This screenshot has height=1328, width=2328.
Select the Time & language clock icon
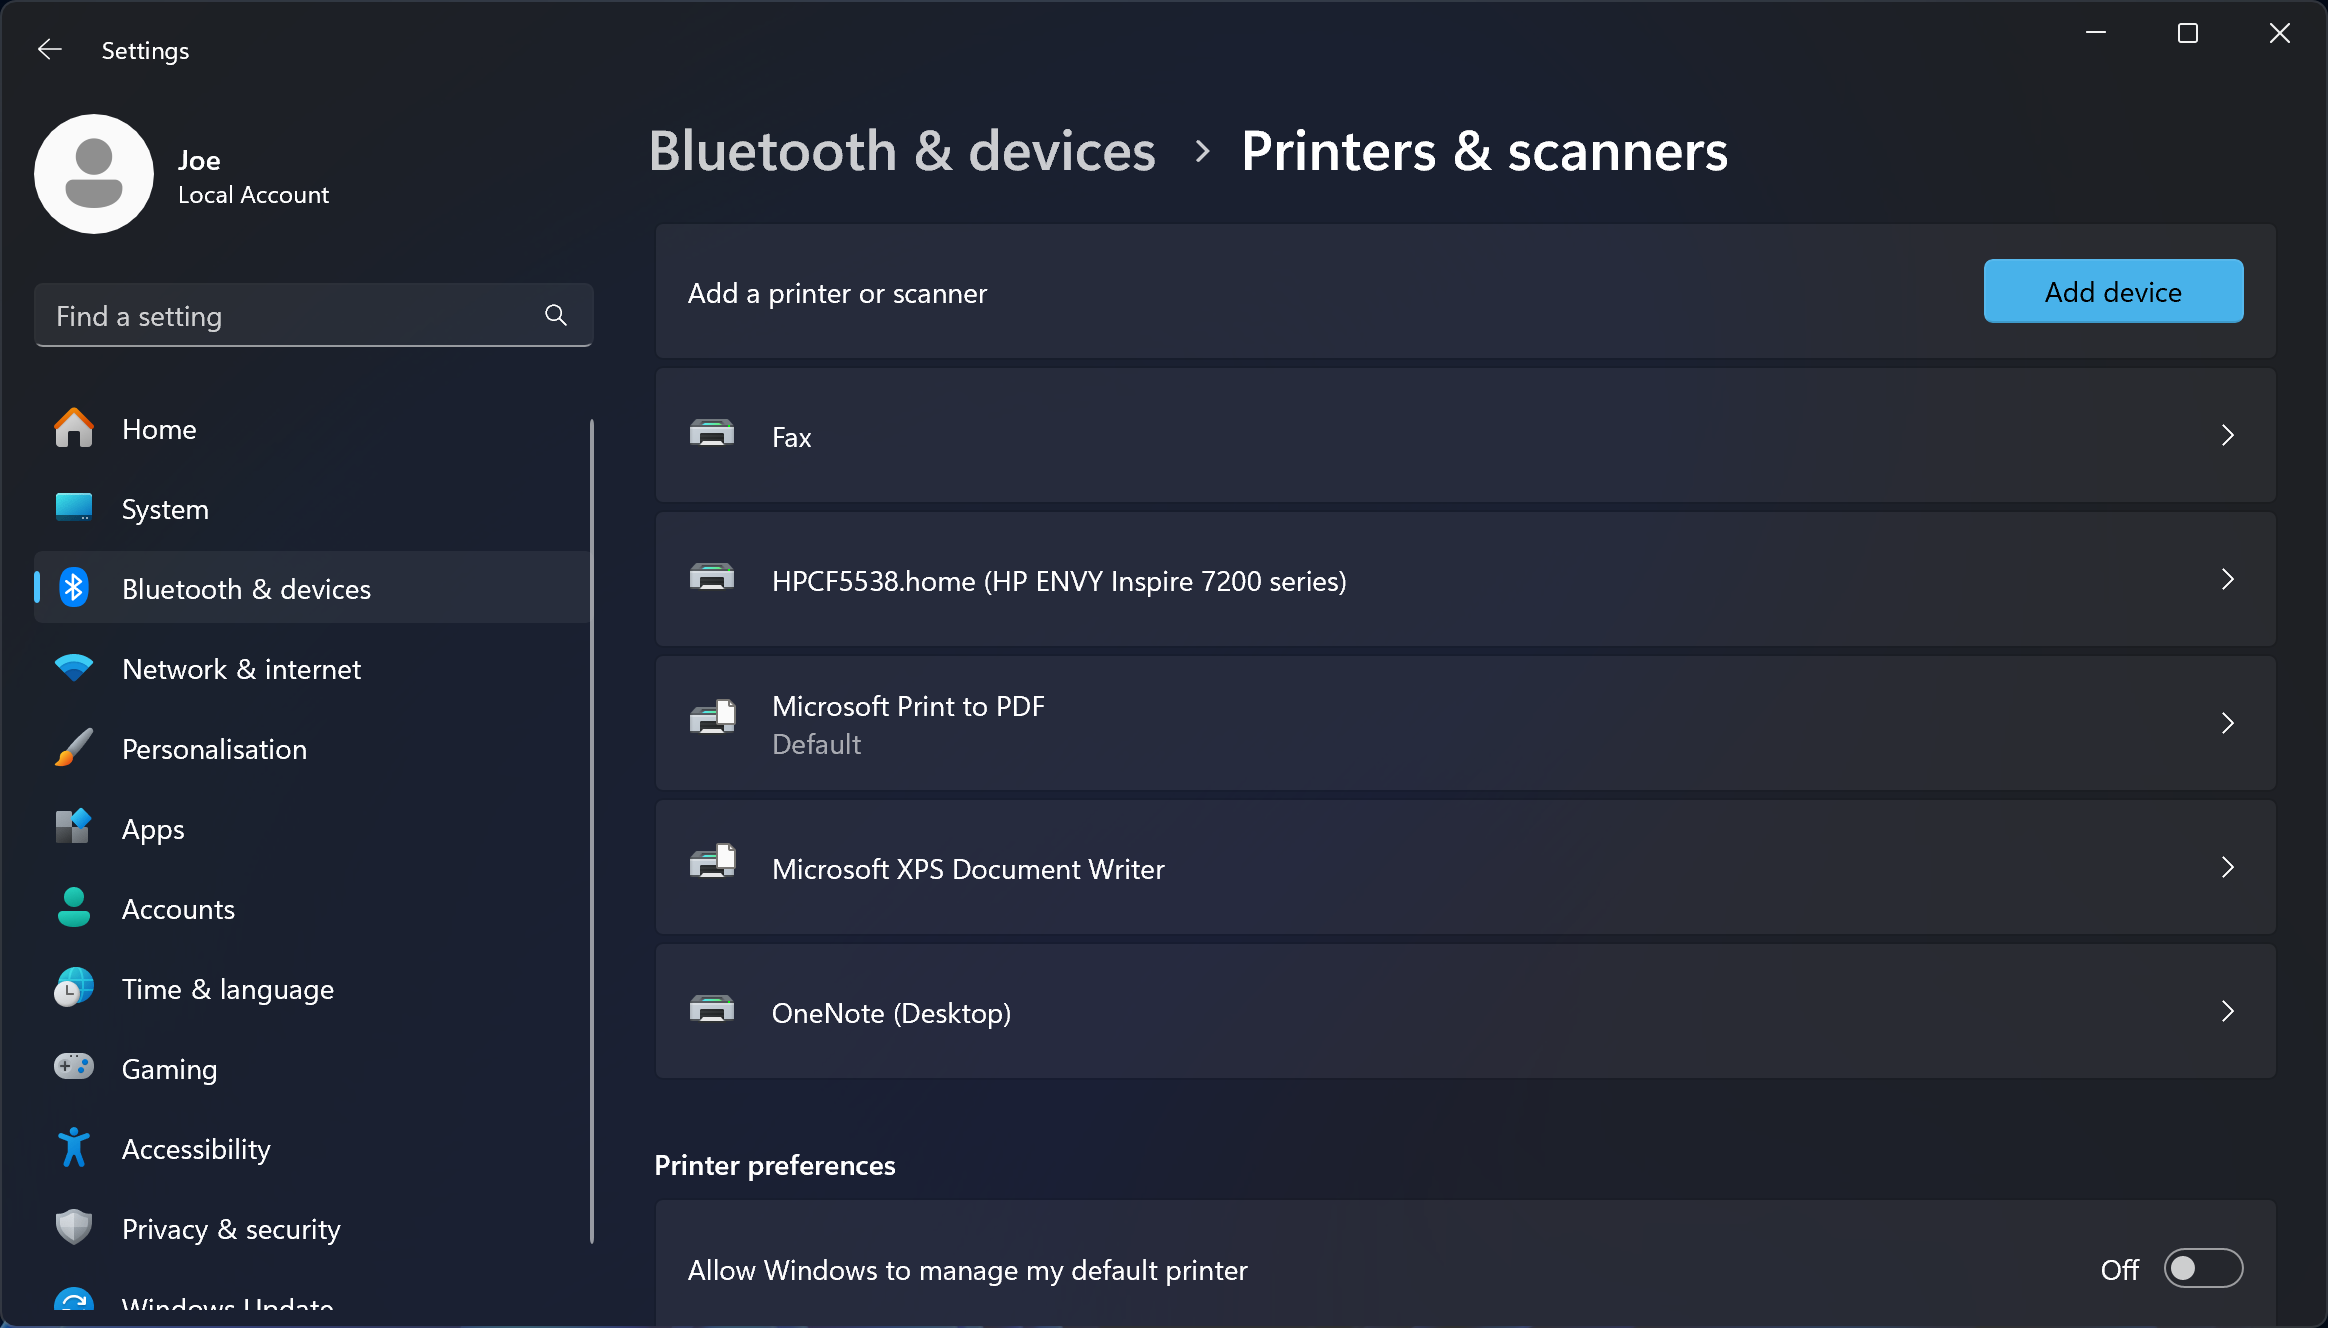(x=73, y=988)
